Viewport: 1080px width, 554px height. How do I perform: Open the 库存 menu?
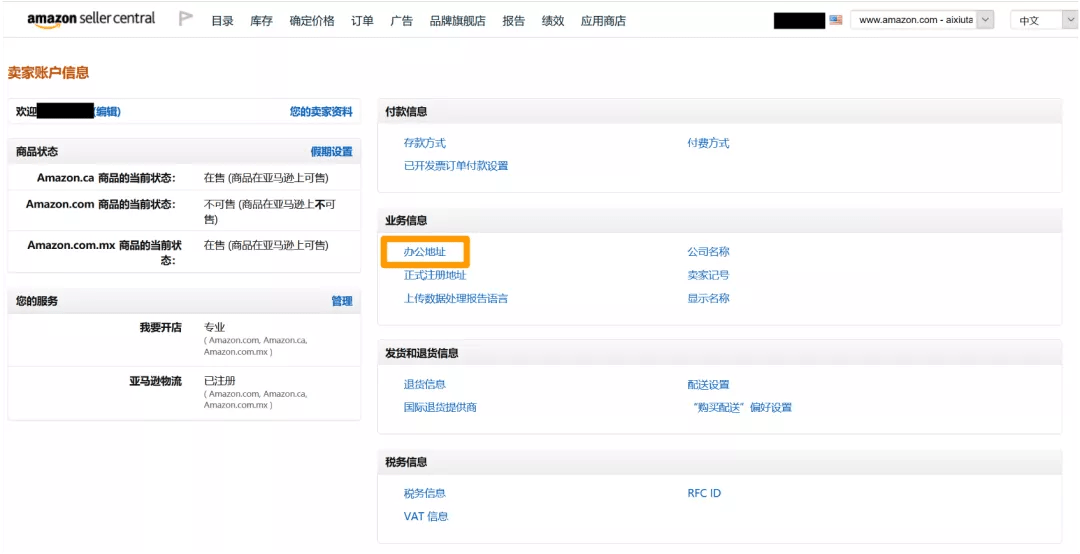pyautogui.click(x=261, y=21)
